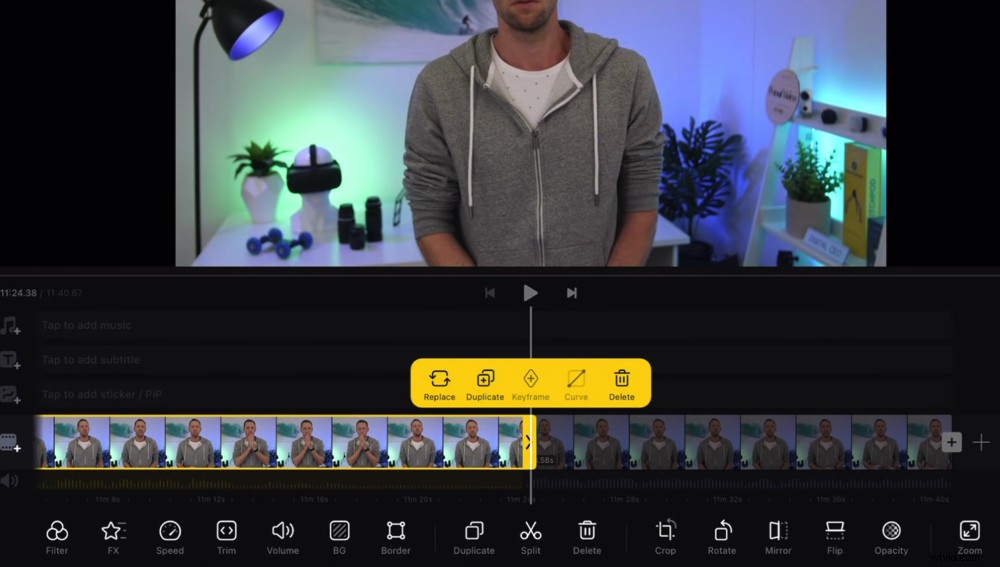Open the Filter tool

(57, 537)
